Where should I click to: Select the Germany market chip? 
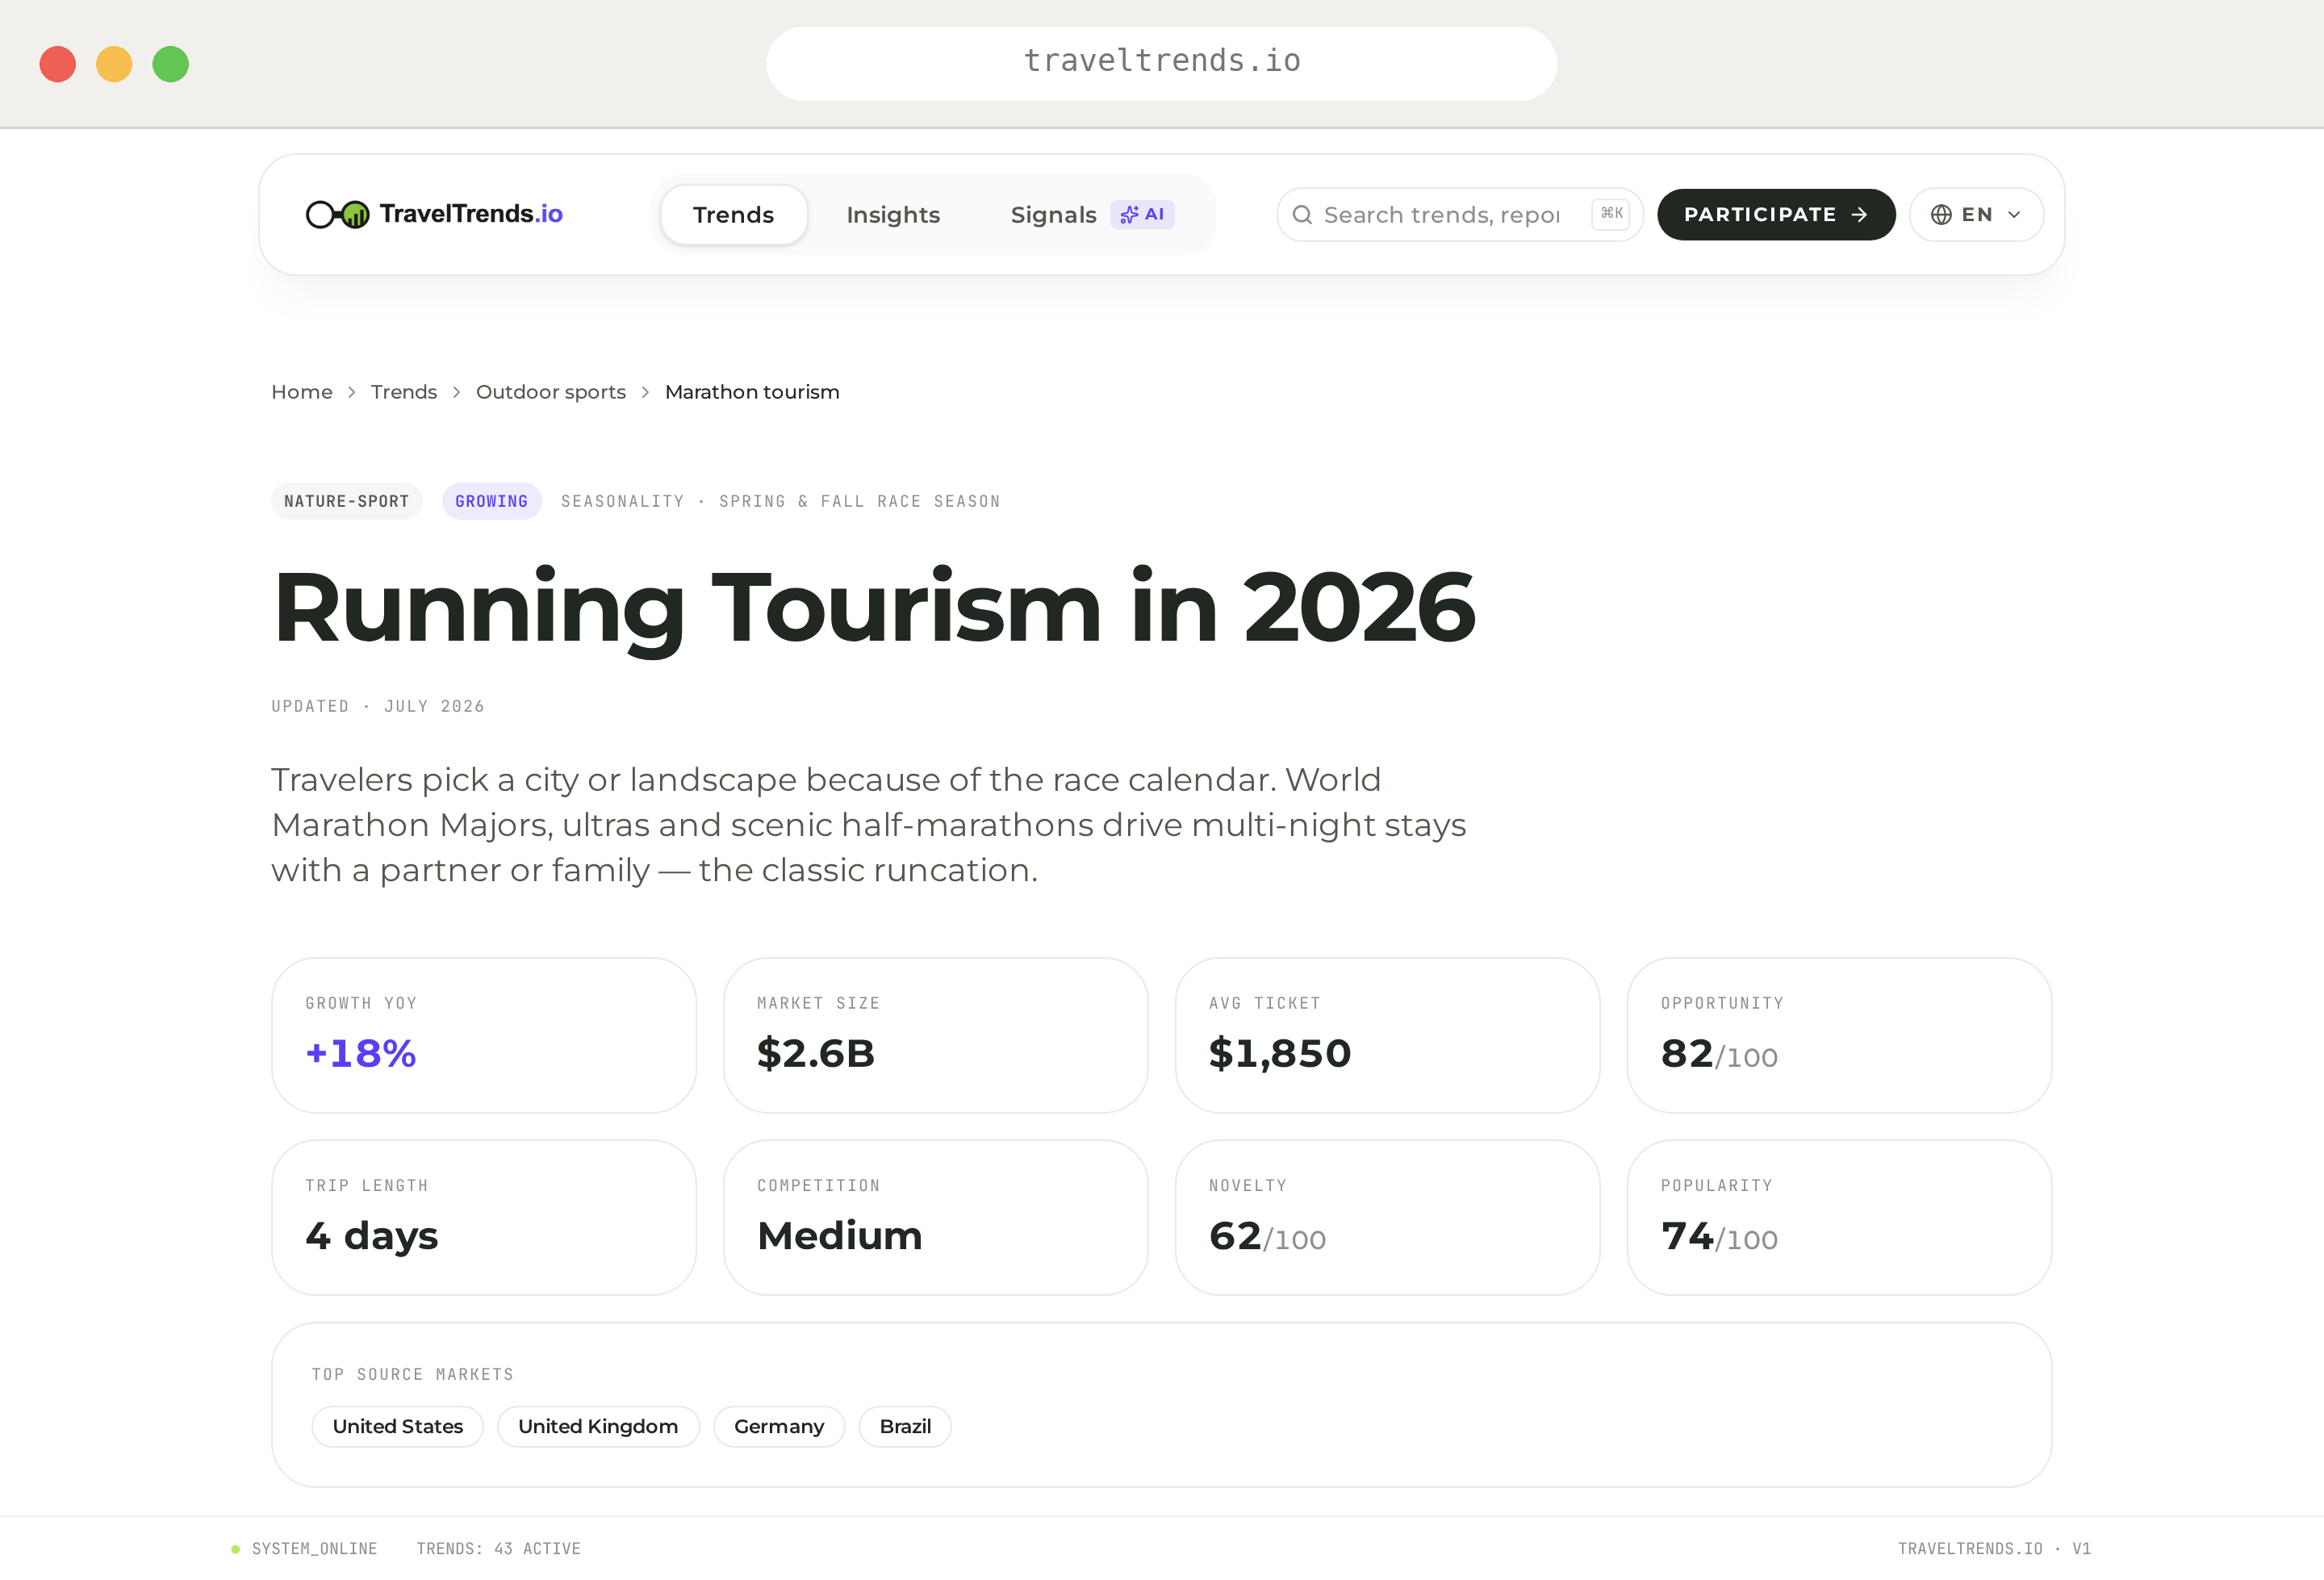779,1426
